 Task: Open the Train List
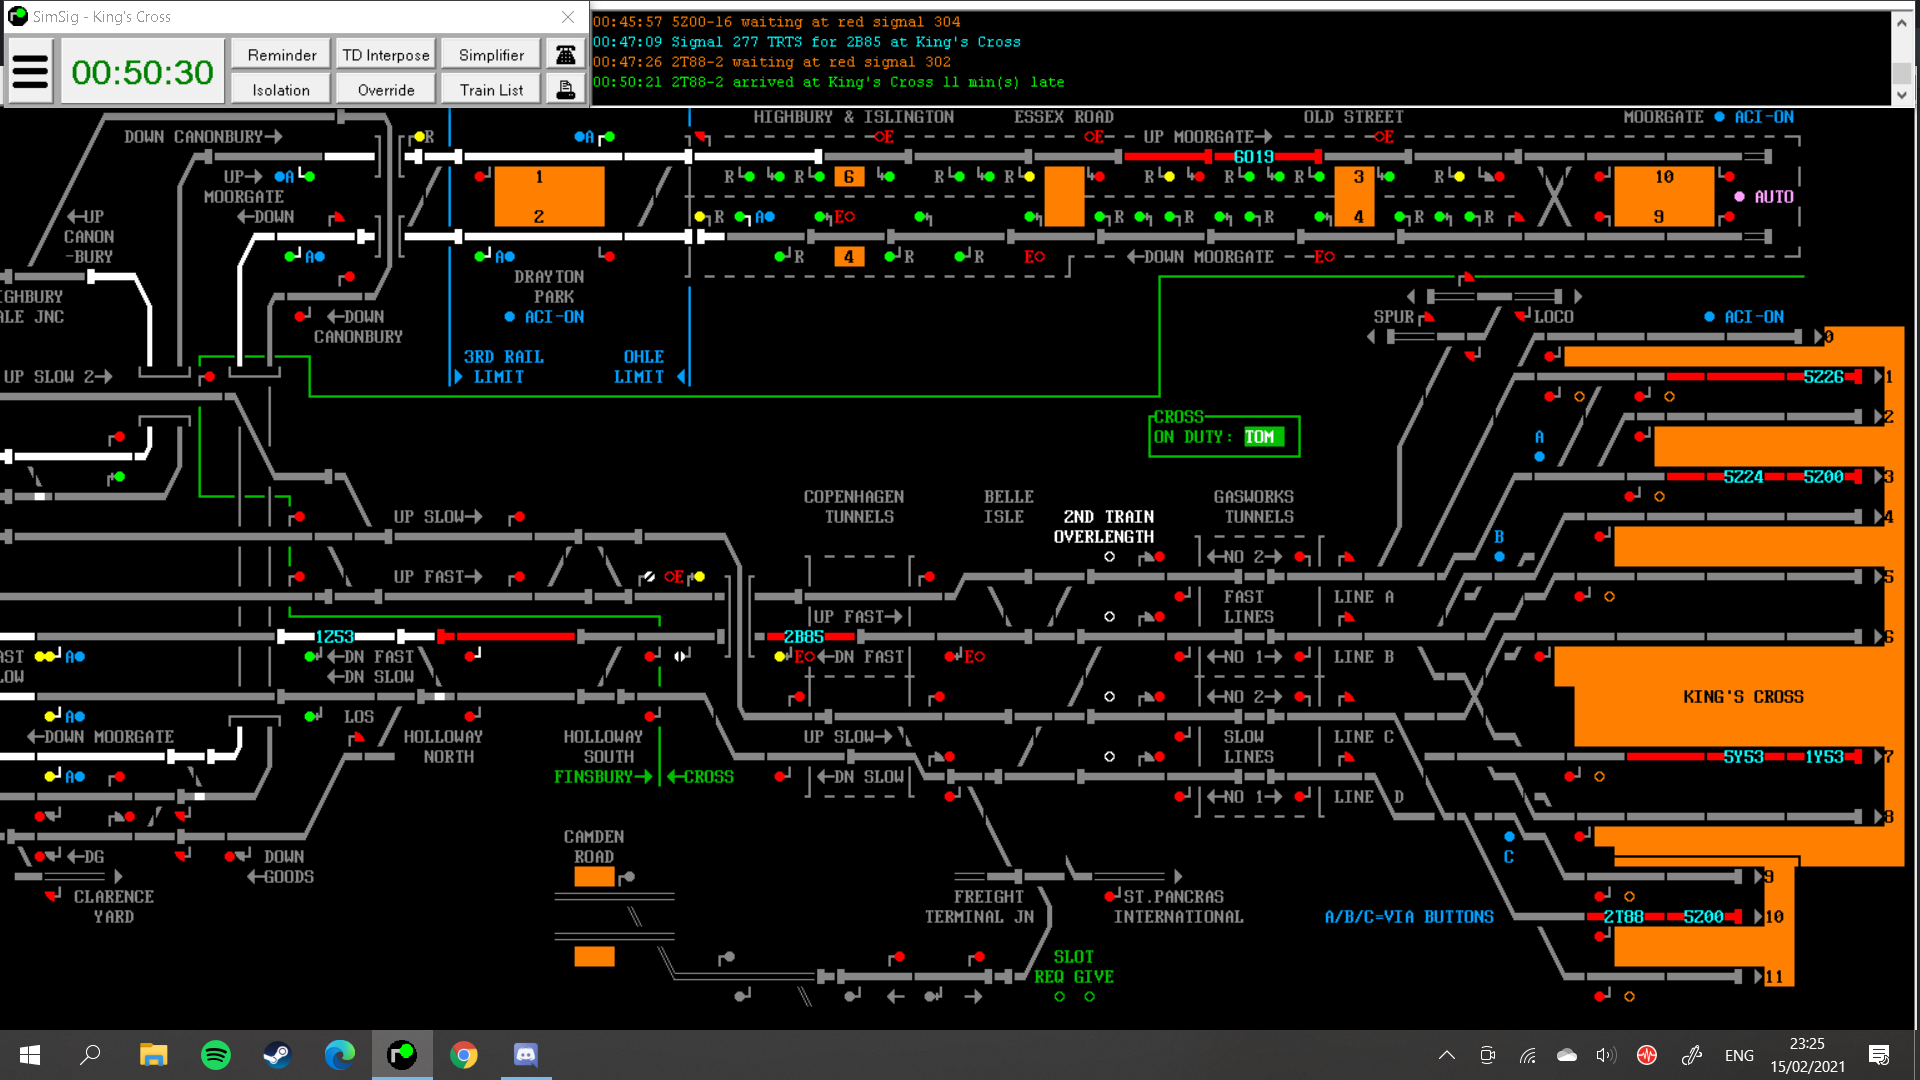(x=491, y=90)
